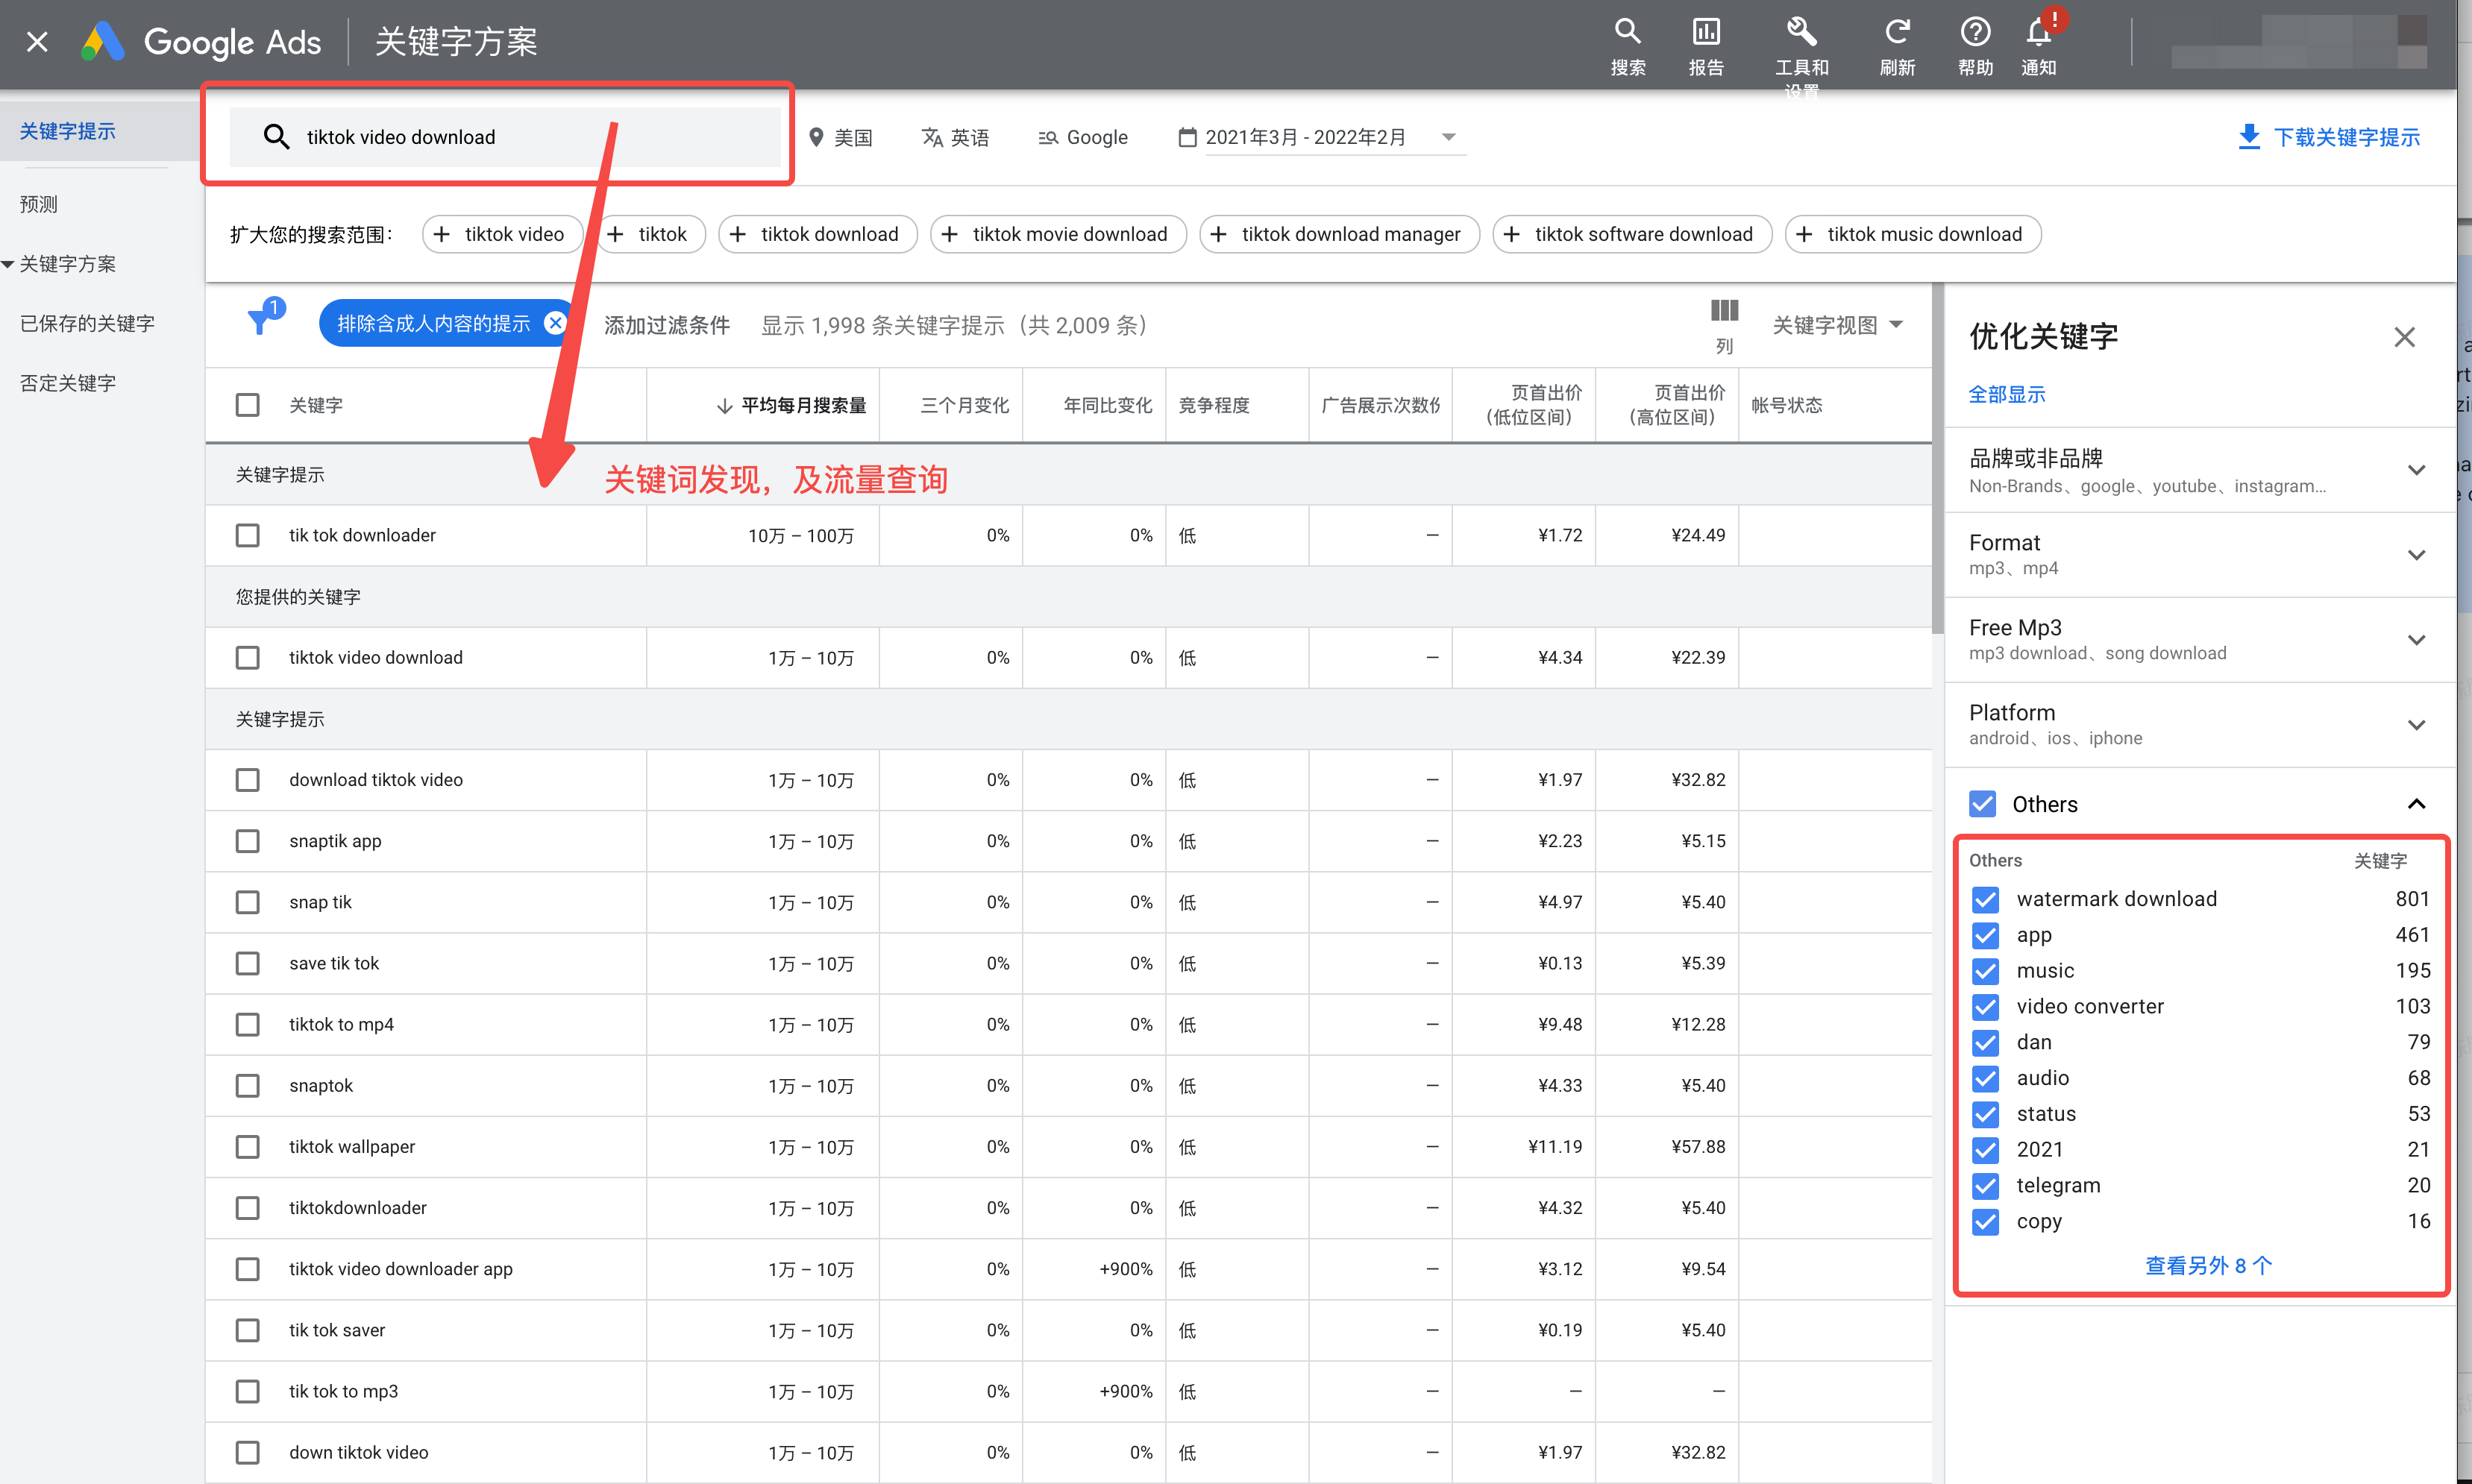Screen dimensions: 2472x1484
Task: Open 否定关键字 in sidebar
Action: coord(67,383)
